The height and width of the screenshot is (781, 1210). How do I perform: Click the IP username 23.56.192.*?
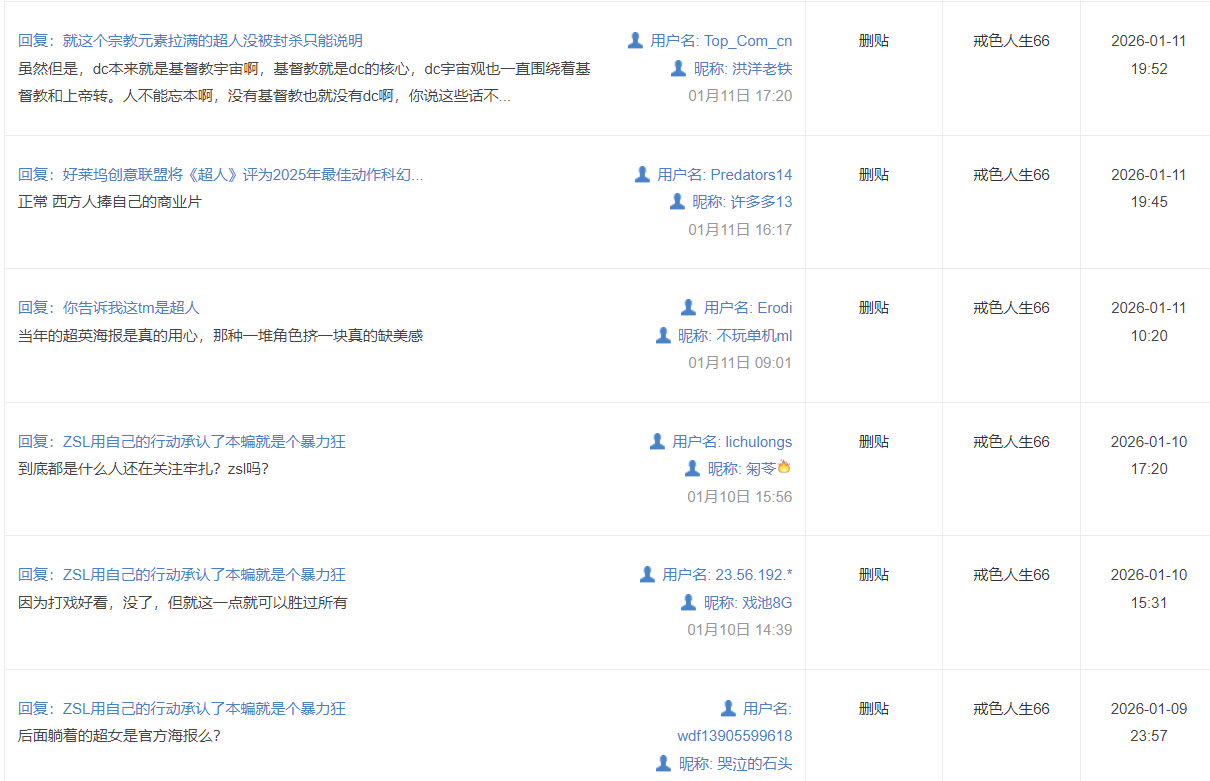pyautogui.click(x=753, y=575)
